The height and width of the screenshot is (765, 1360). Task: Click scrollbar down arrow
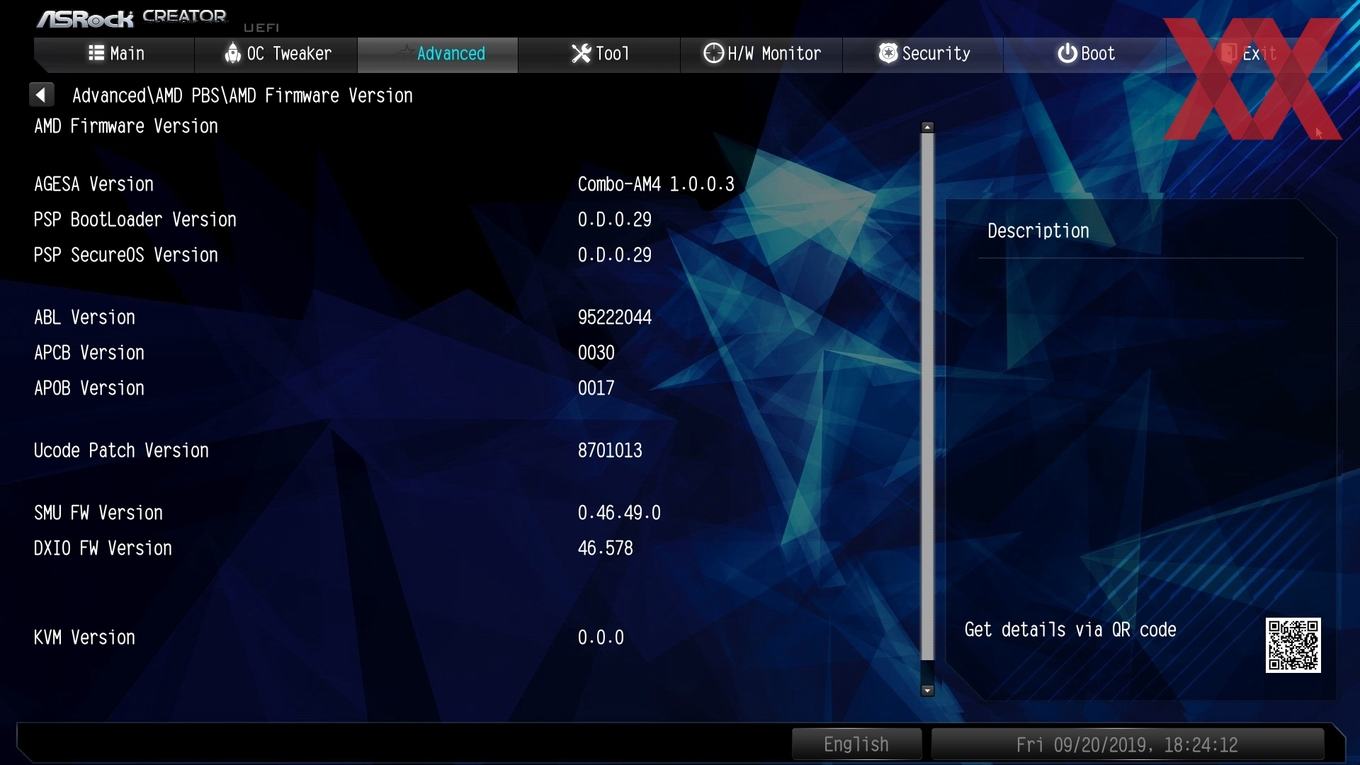[x=927, y=690]
